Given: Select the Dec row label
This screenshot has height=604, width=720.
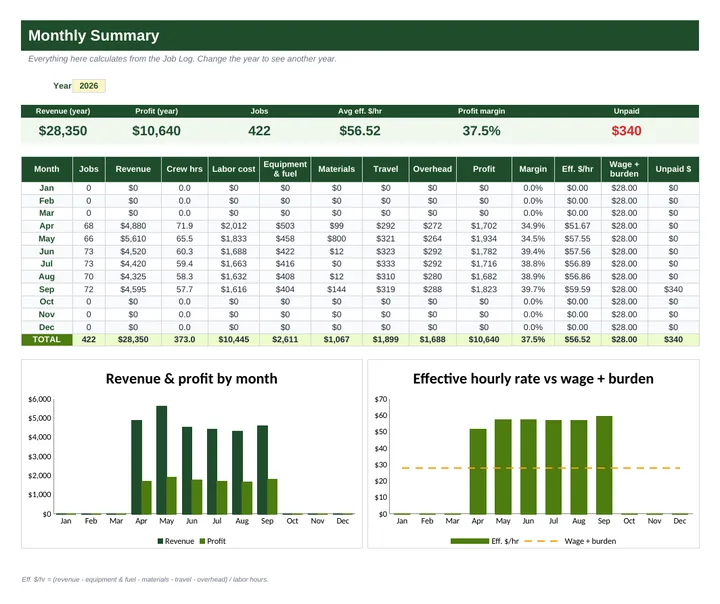Looking at the screenshot, I should pos(47,327).
